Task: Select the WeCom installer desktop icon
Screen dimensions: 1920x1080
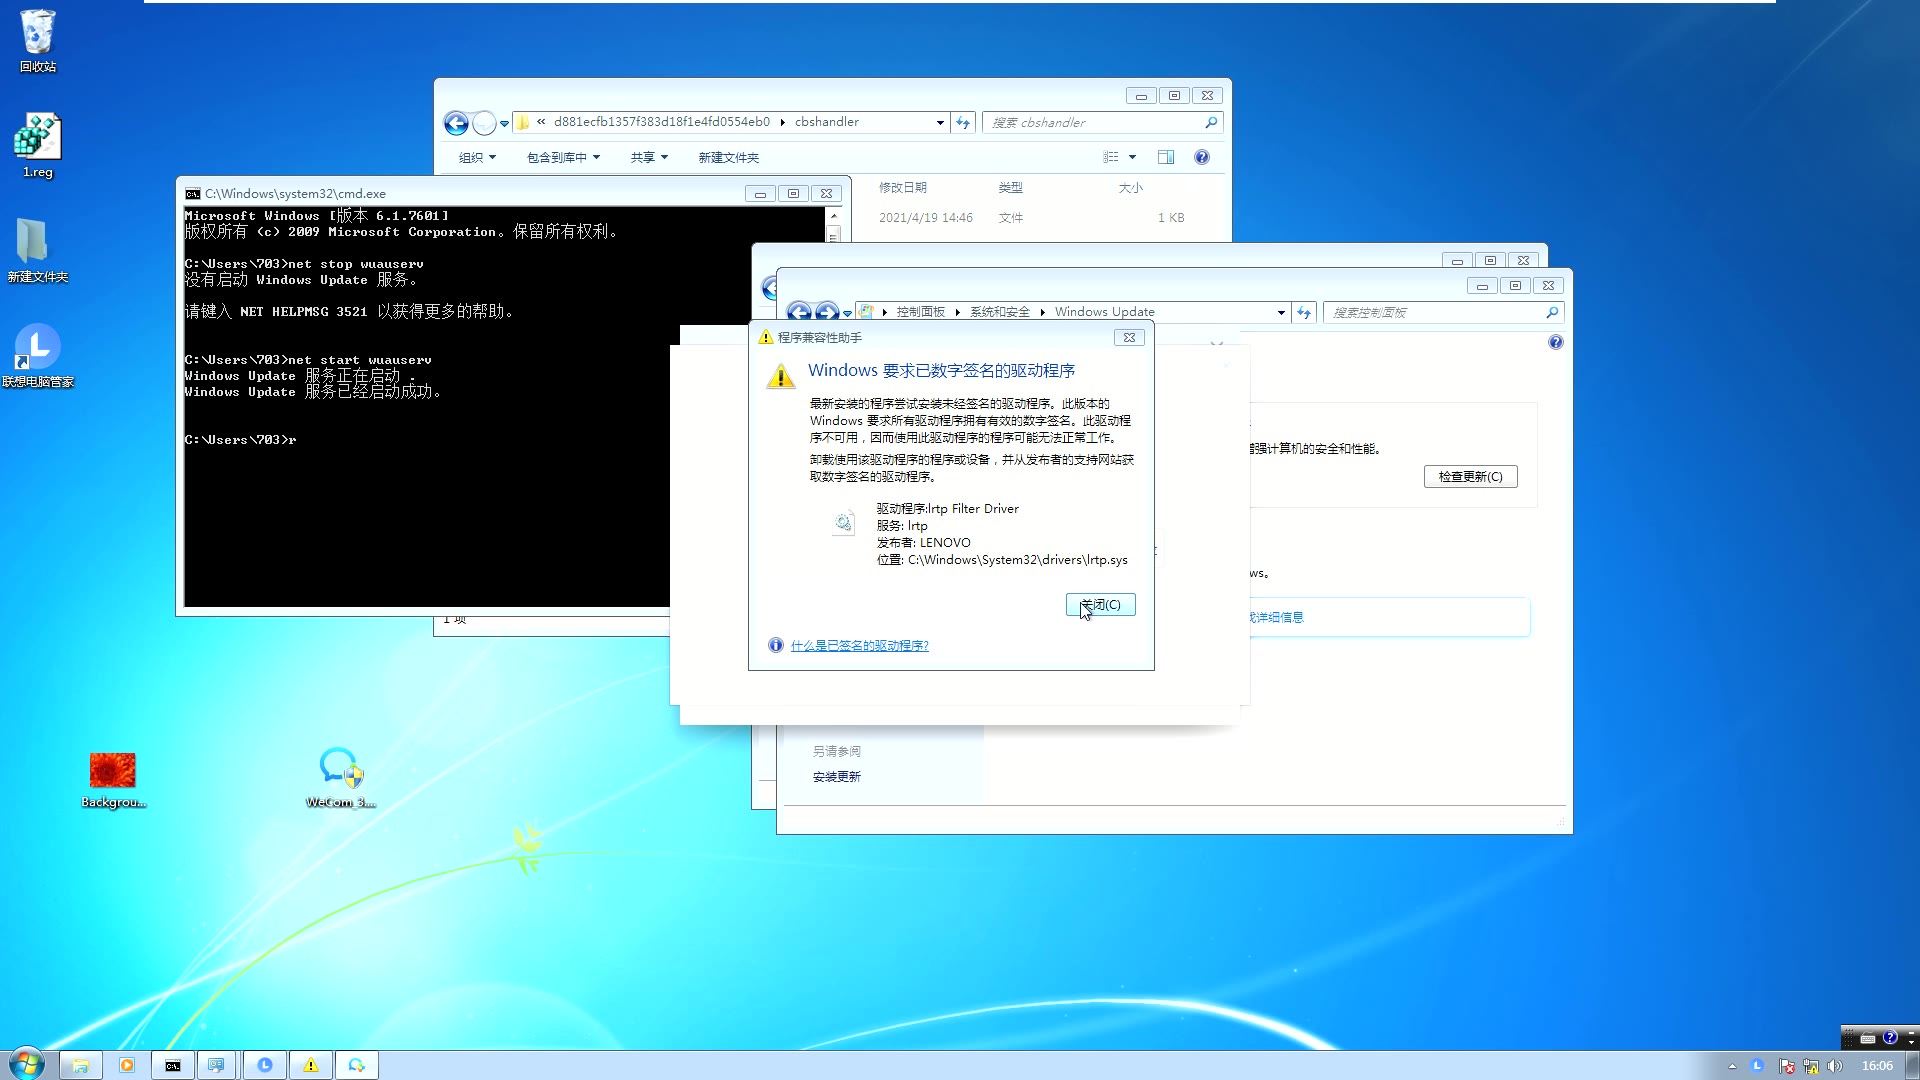Action: (340, 778)
